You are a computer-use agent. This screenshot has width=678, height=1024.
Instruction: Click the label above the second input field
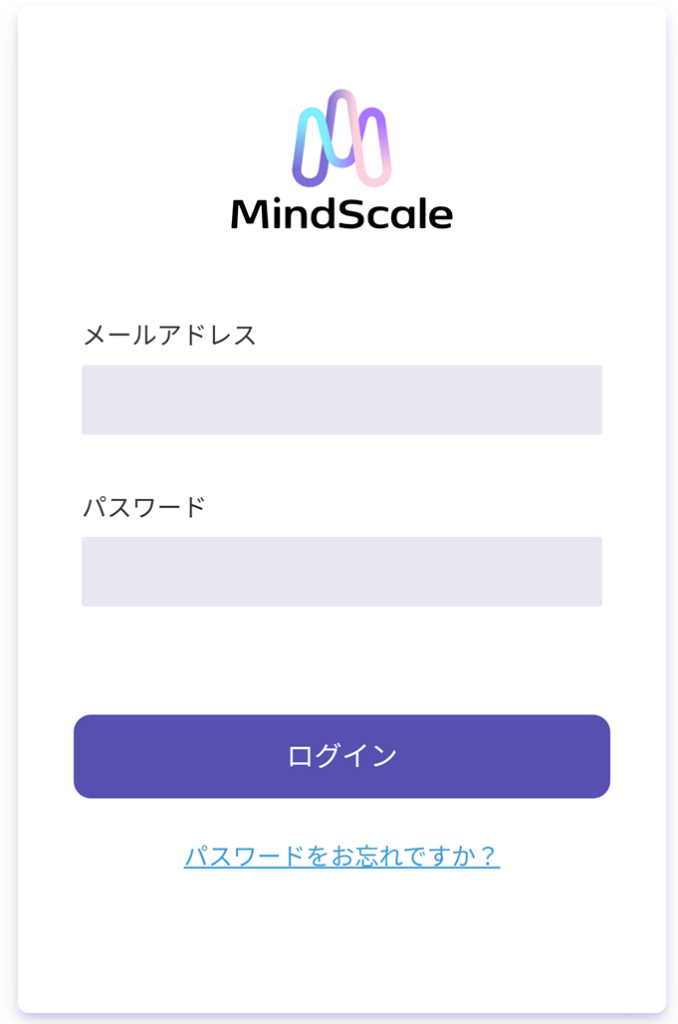pyautogui.click(x=143, y=507)
